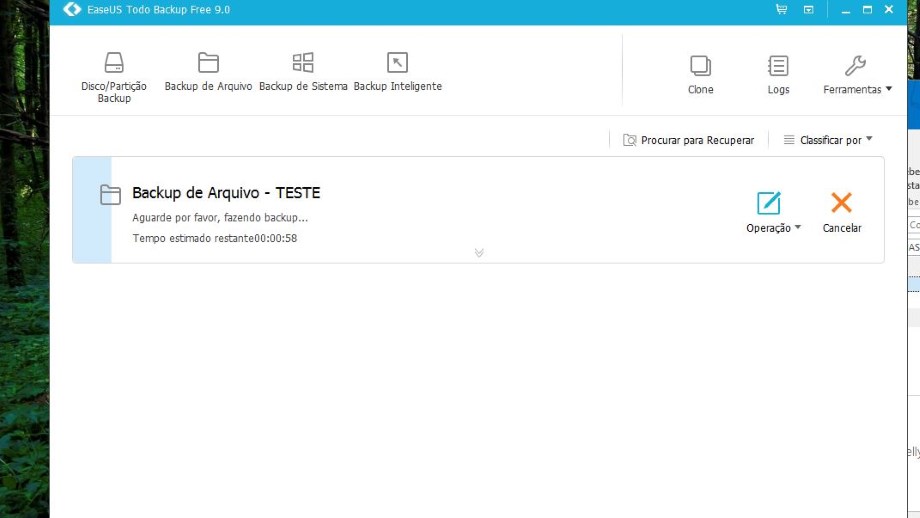Click the shopping cart upgrade icon
920x518 pixels.
(781, 10)
